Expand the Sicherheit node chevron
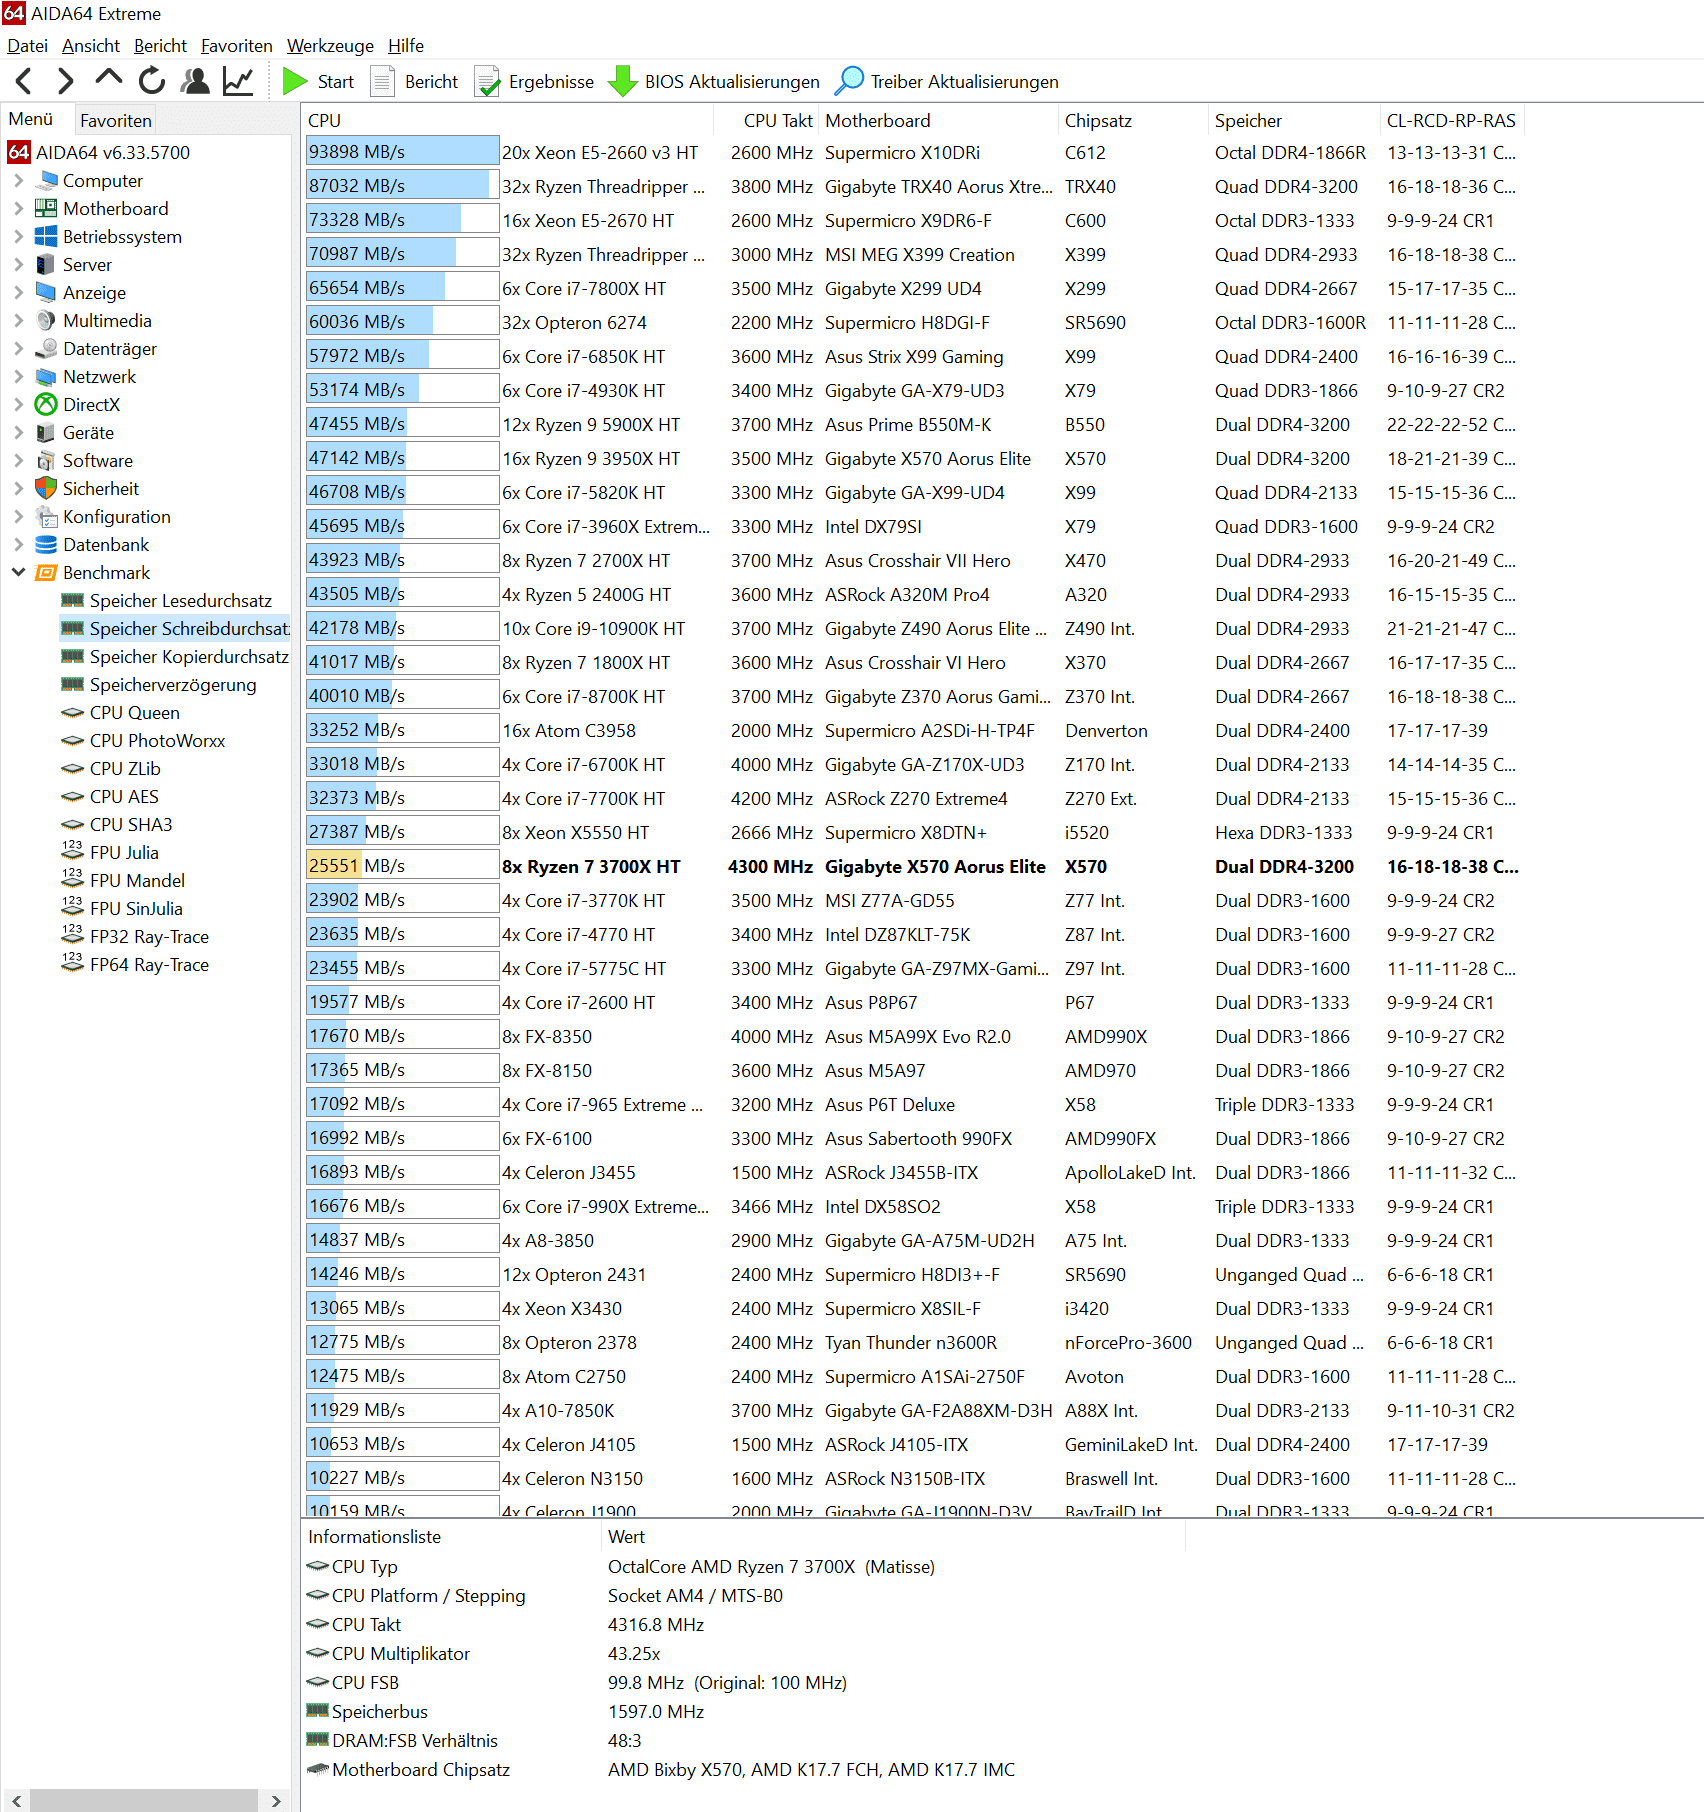1704x1812 pixels. [x=18, y=489]
